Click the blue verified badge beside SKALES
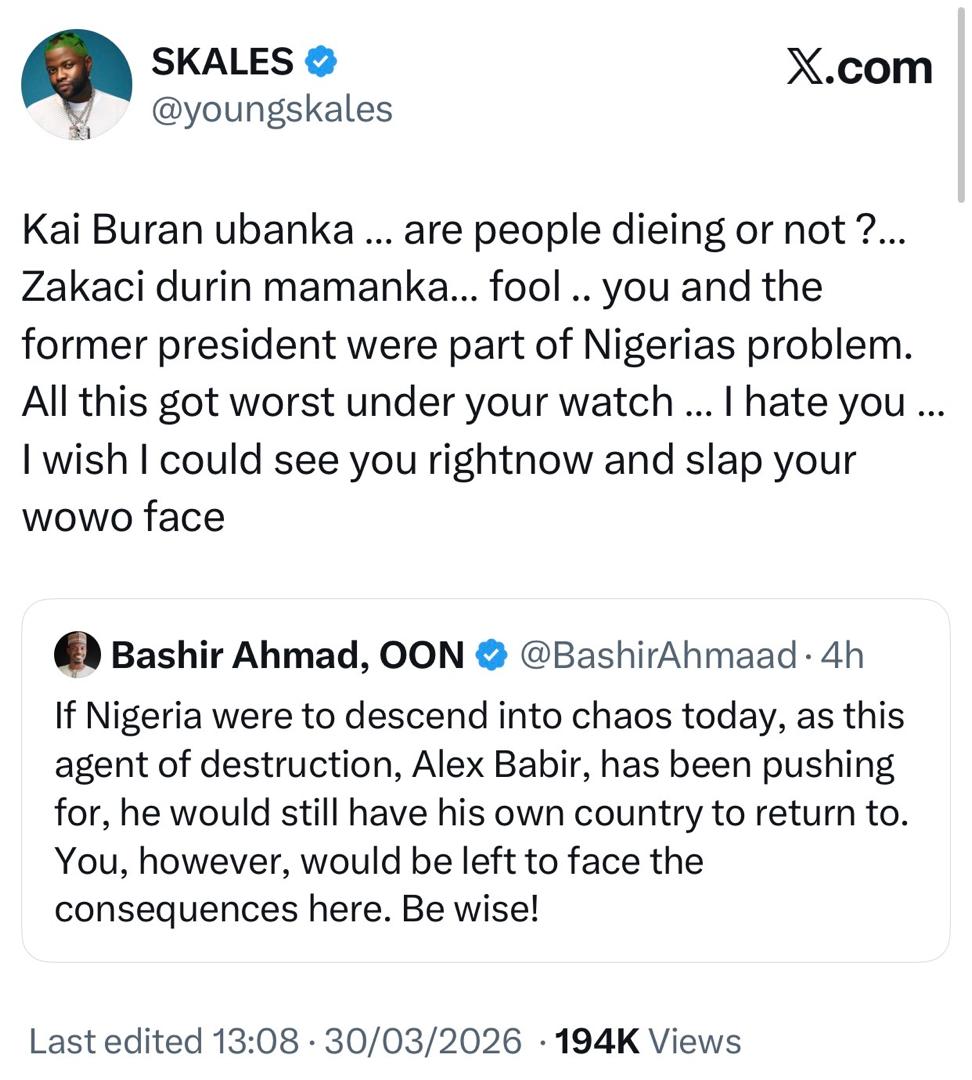This screenshot has width=972, height=1080. (320, 62)
